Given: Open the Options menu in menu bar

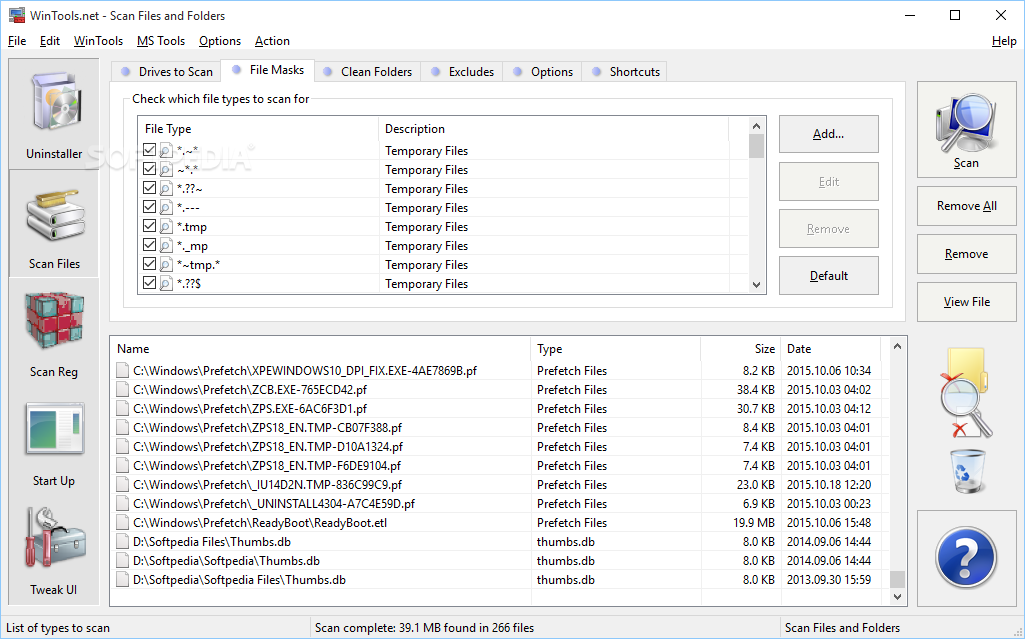Looking at the screenshot, I should point(220,41).
